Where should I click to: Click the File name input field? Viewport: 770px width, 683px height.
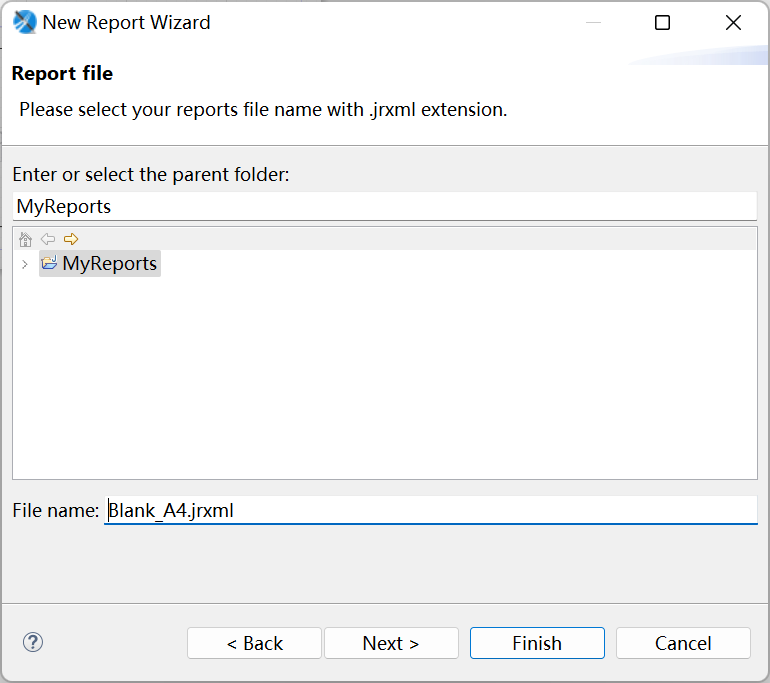click(430, 510)
